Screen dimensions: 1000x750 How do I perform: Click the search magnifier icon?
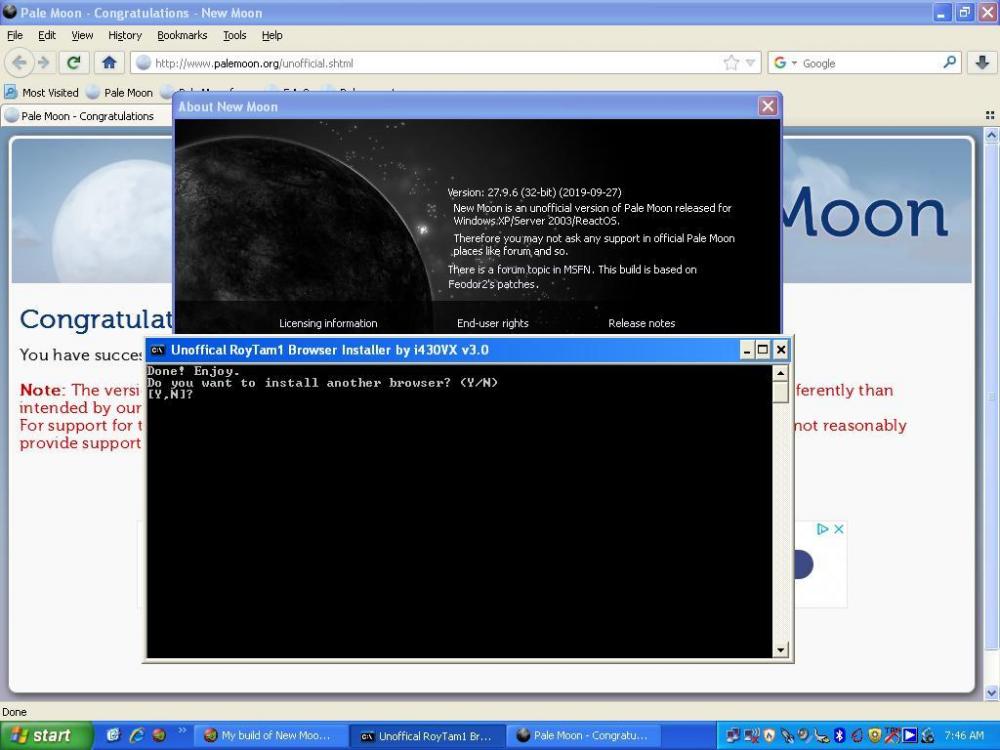coord(950,63)
